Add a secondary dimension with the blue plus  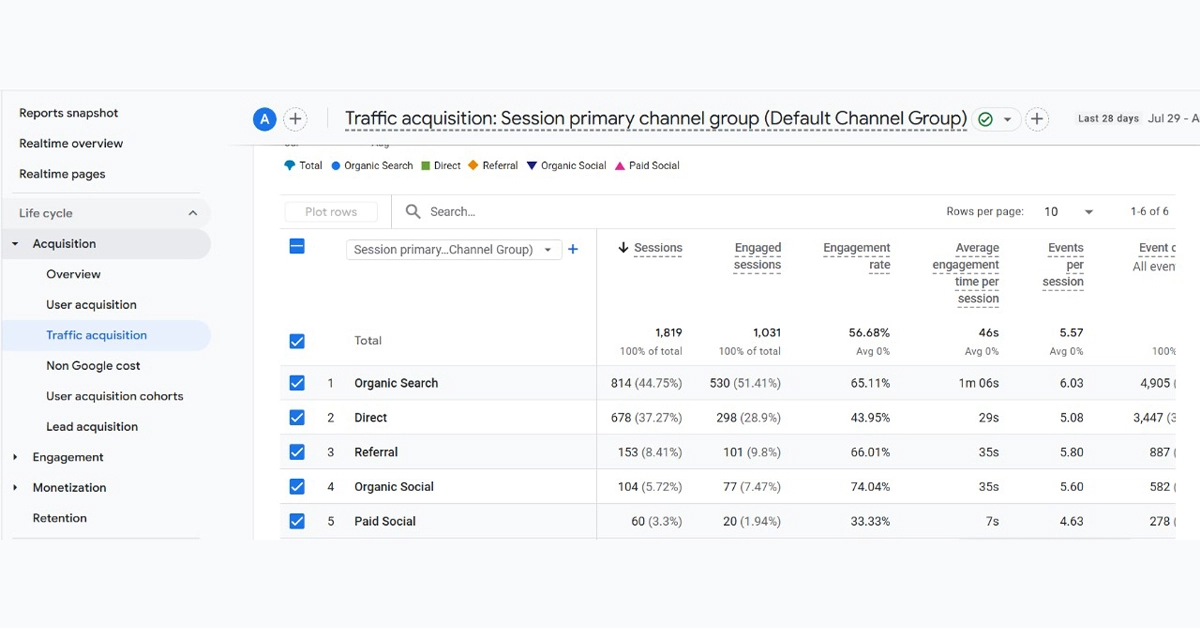click(x=573, y=250)
